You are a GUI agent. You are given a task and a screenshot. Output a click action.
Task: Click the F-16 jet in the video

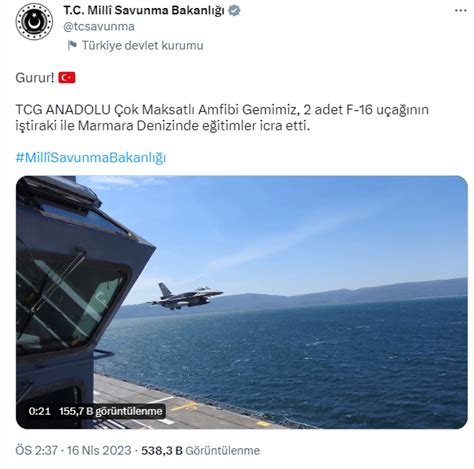185,296
